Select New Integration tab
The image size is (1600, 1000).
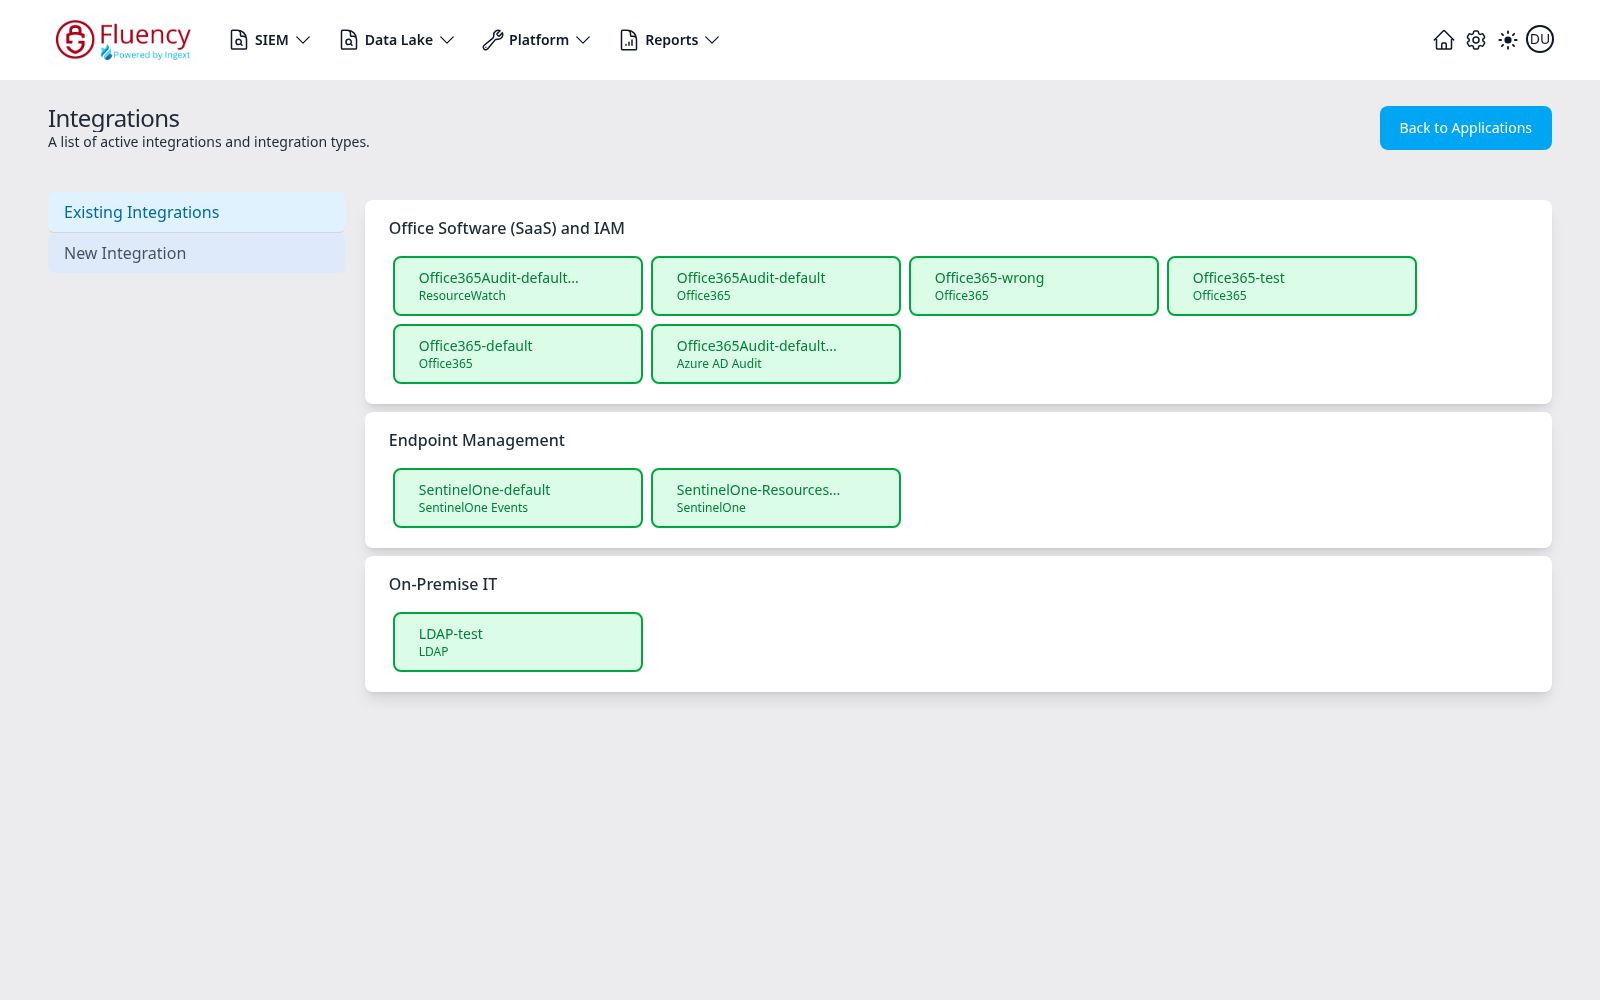[196, 253]
